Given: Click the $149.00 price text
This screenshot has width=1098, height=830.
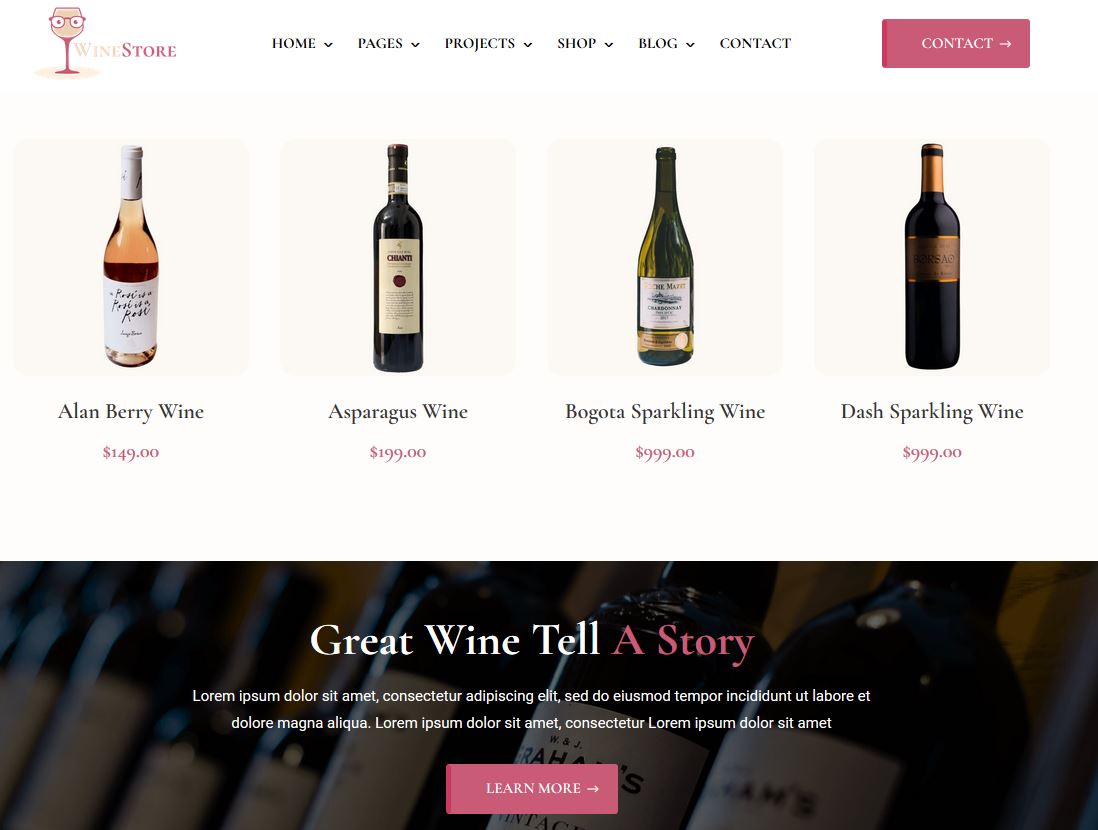Looking at the screenshot, I should click(131, 452).
